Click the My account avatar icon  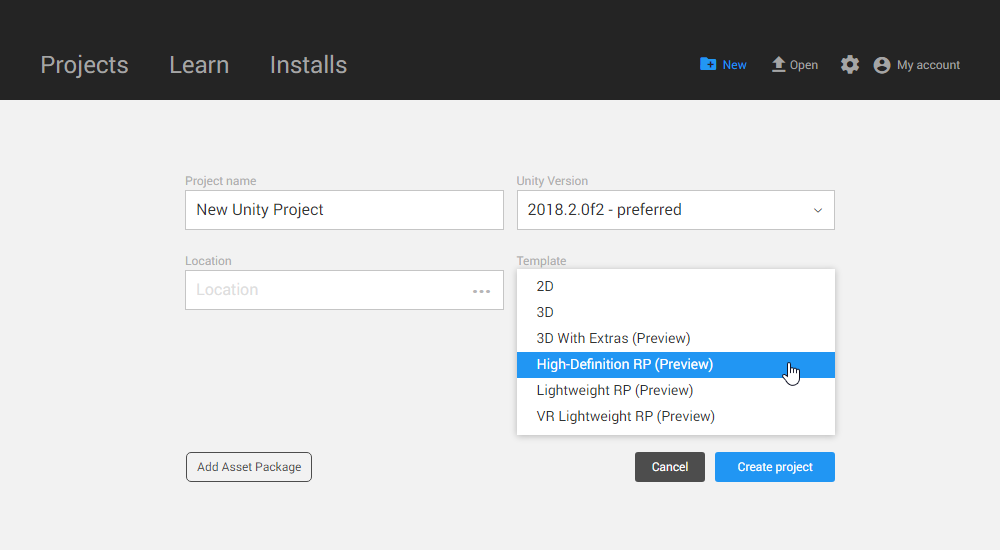882,65
